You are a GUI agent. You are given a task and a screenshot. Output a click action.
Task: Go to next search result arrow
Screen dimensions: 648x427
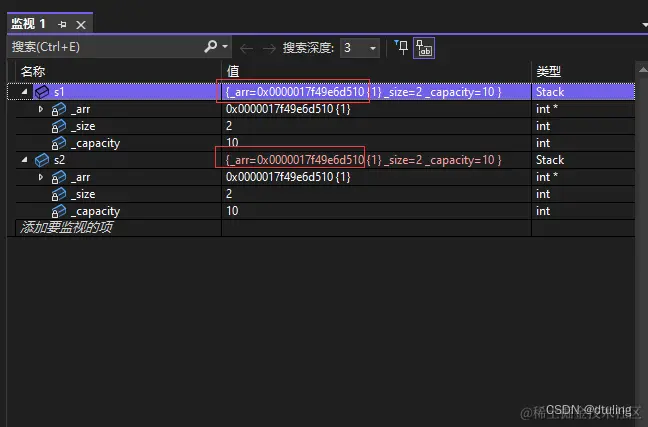[x=269, y=48]
